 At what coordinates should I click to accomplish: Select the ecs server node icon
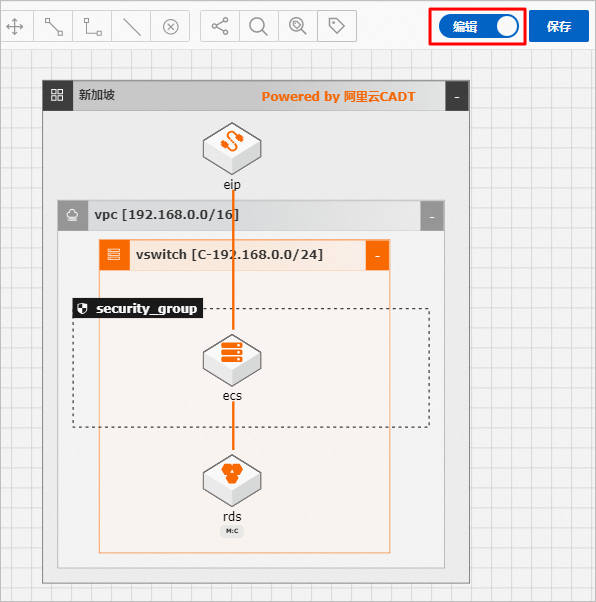pos(232,360)
